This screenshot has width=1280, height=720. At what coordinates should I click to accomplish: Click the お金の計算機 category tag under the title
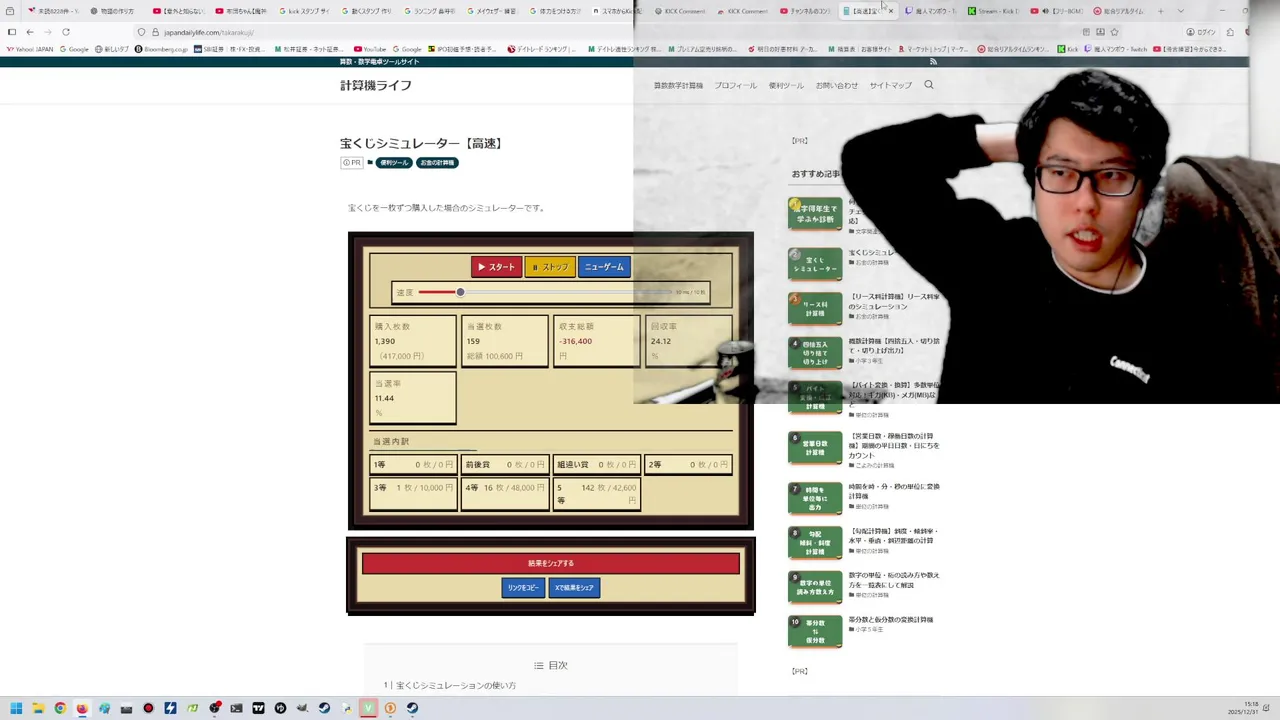[x=437, y=163]
